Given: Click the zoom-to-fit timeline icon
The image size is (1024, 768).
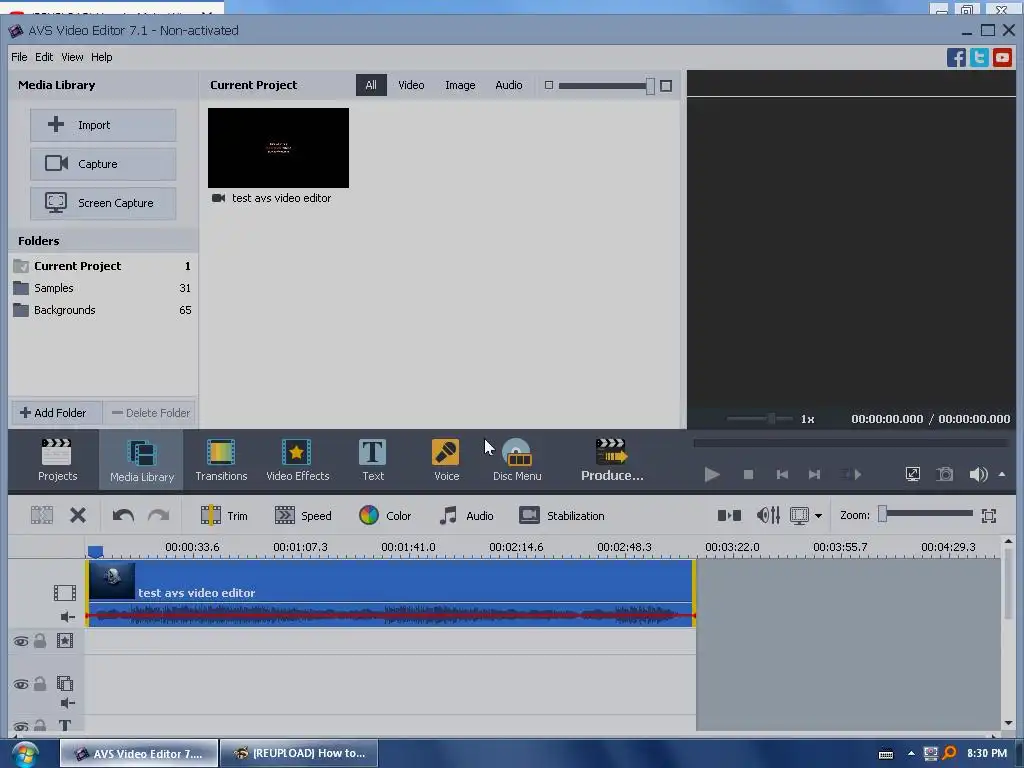Looking at the screenshot, I should point(989,515).
